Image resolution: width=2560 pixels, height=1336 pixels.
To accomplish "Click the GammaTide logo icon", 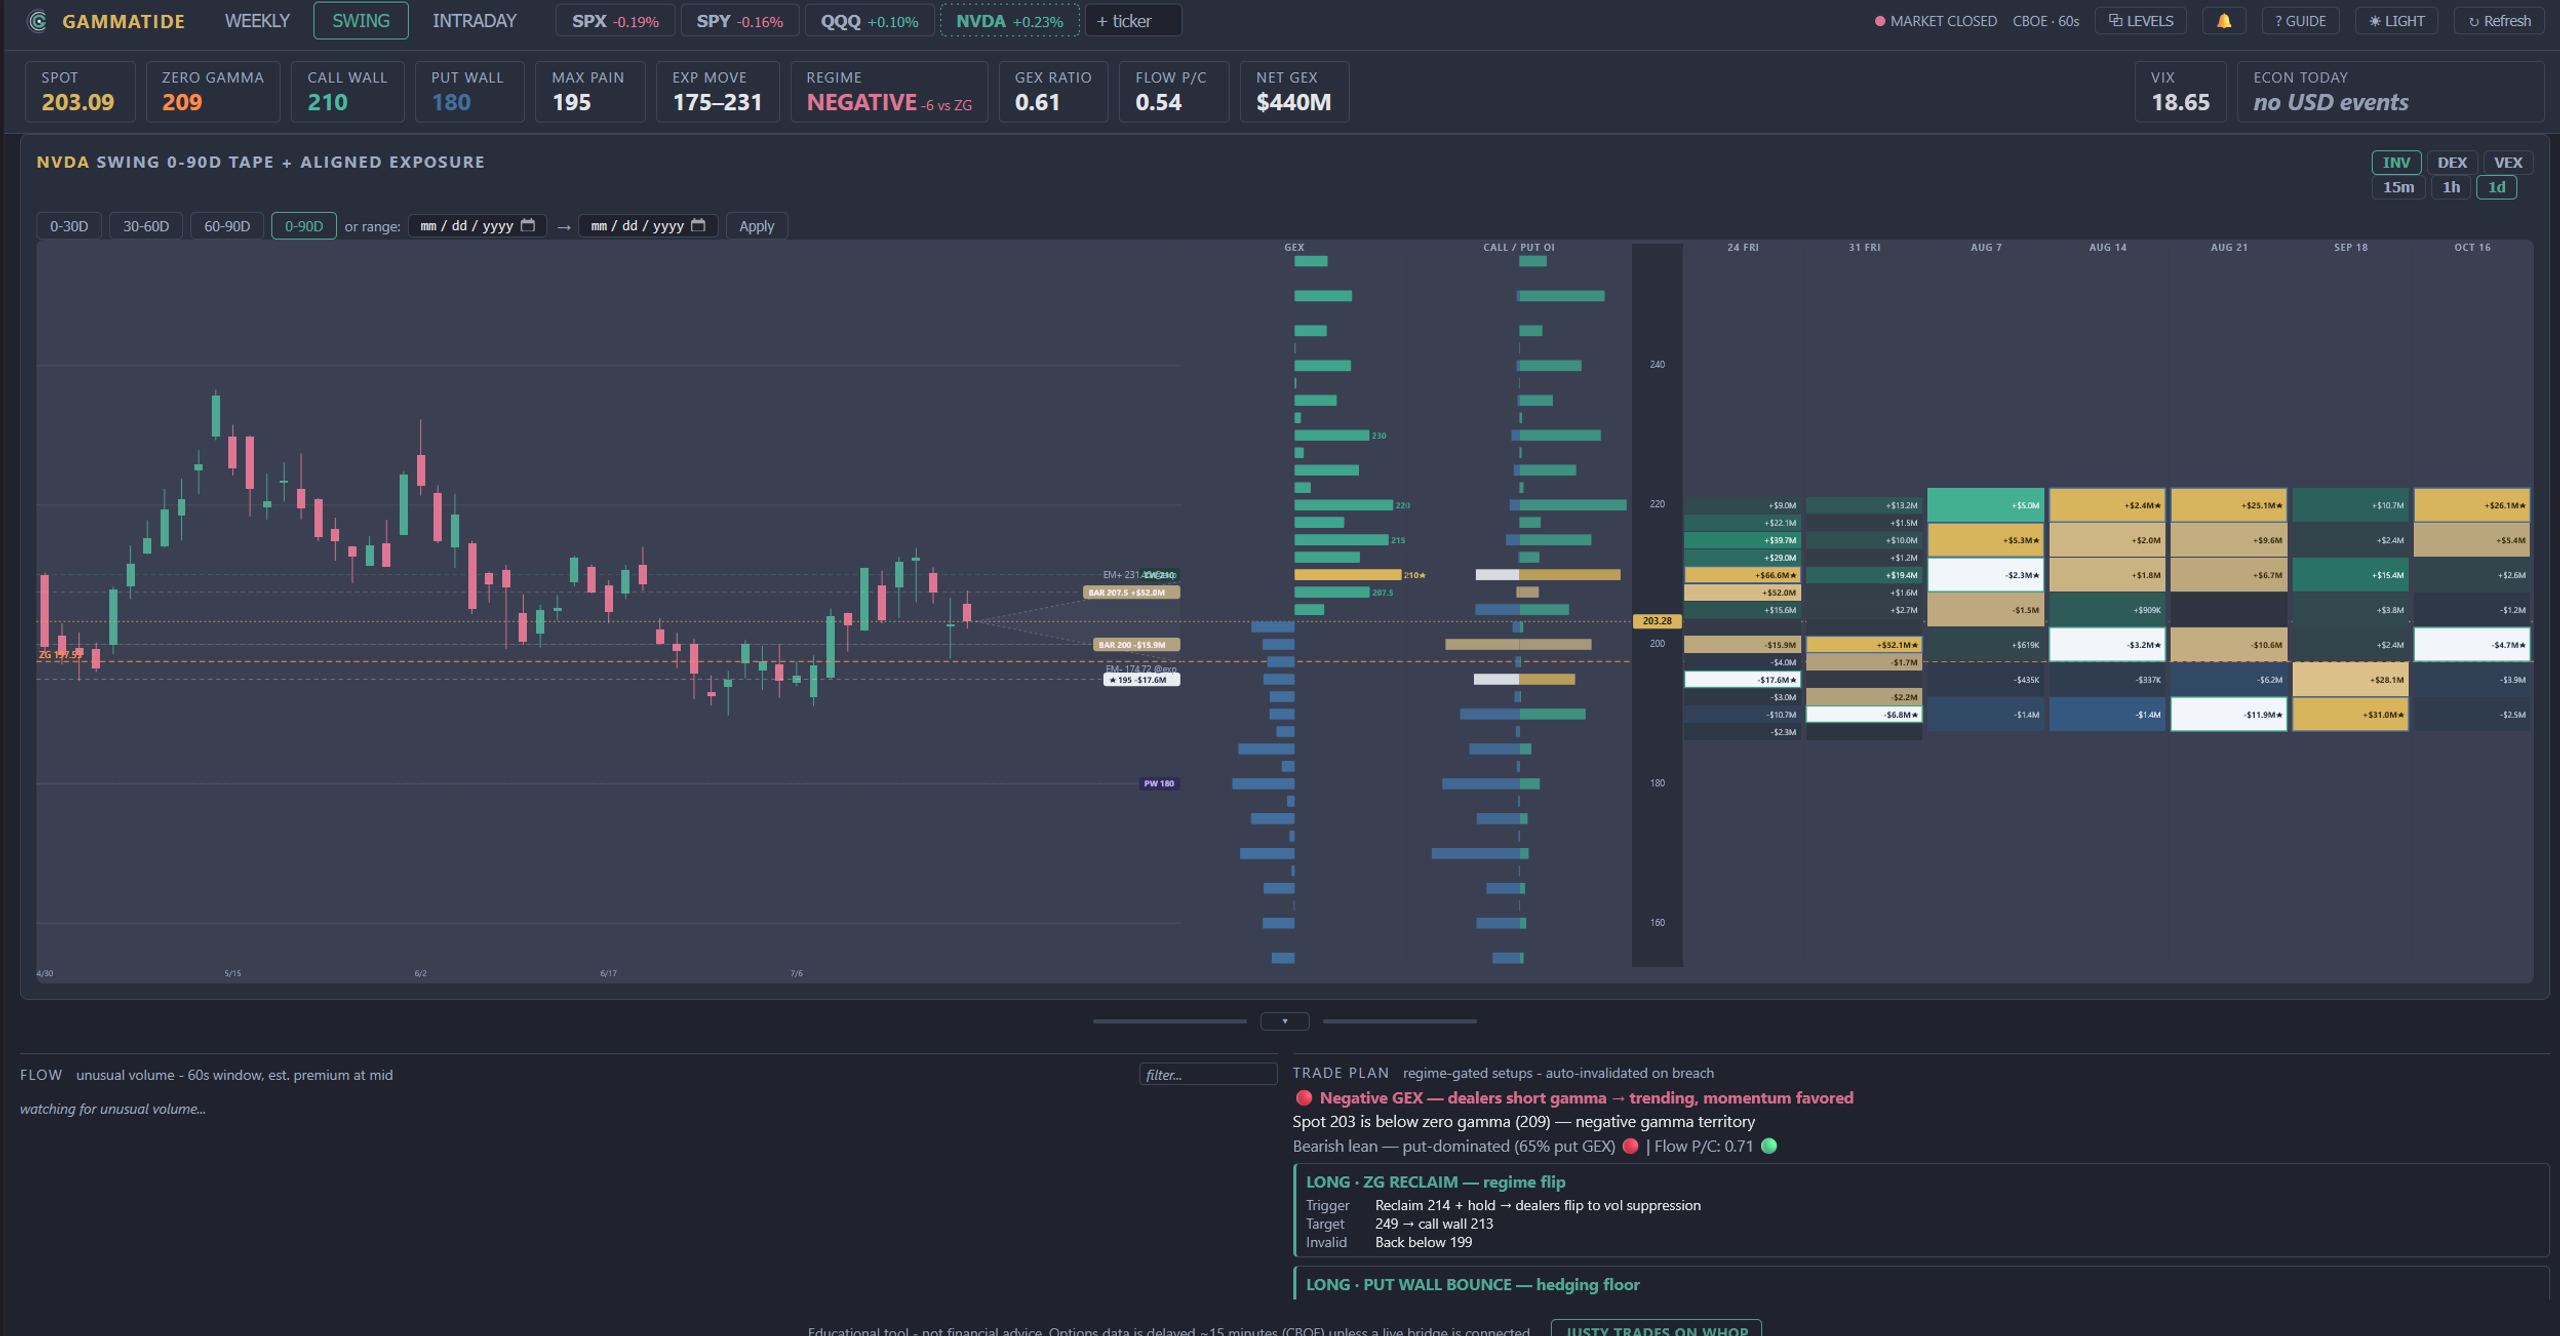I will click(37, 21).
